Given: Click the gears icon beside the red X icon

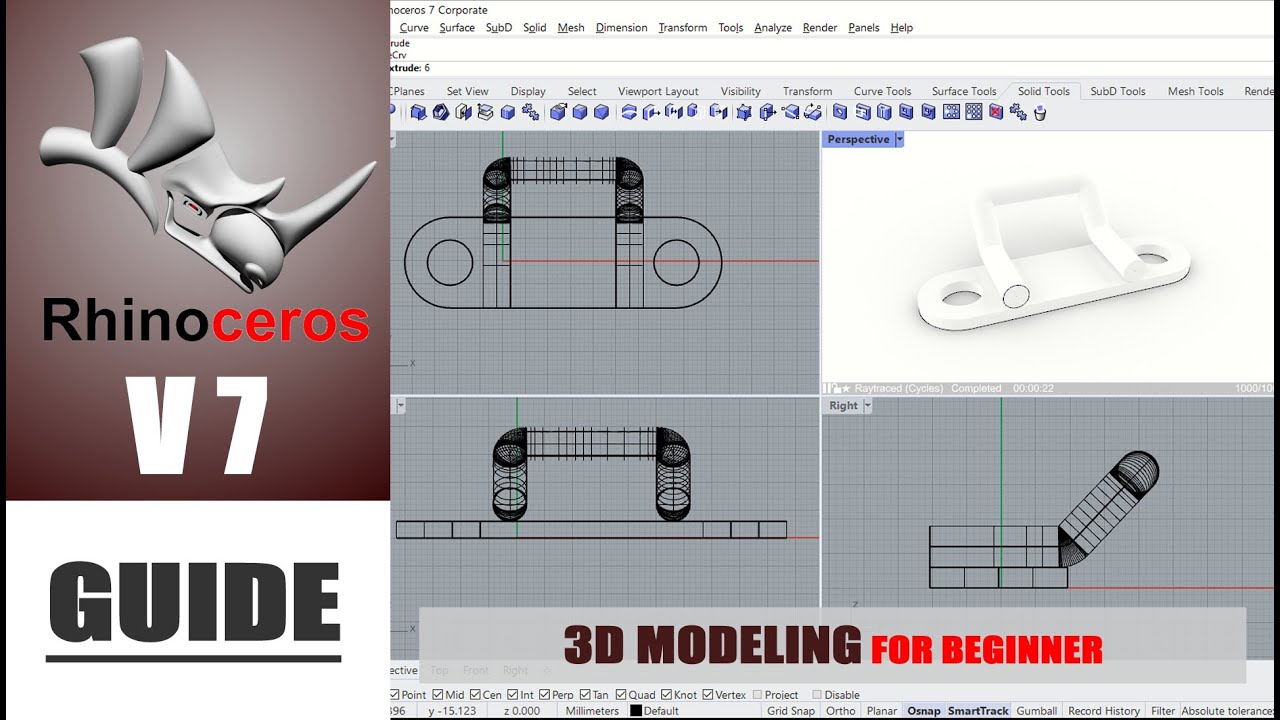Looking at the screenshot, I should tap(1017, 112).
